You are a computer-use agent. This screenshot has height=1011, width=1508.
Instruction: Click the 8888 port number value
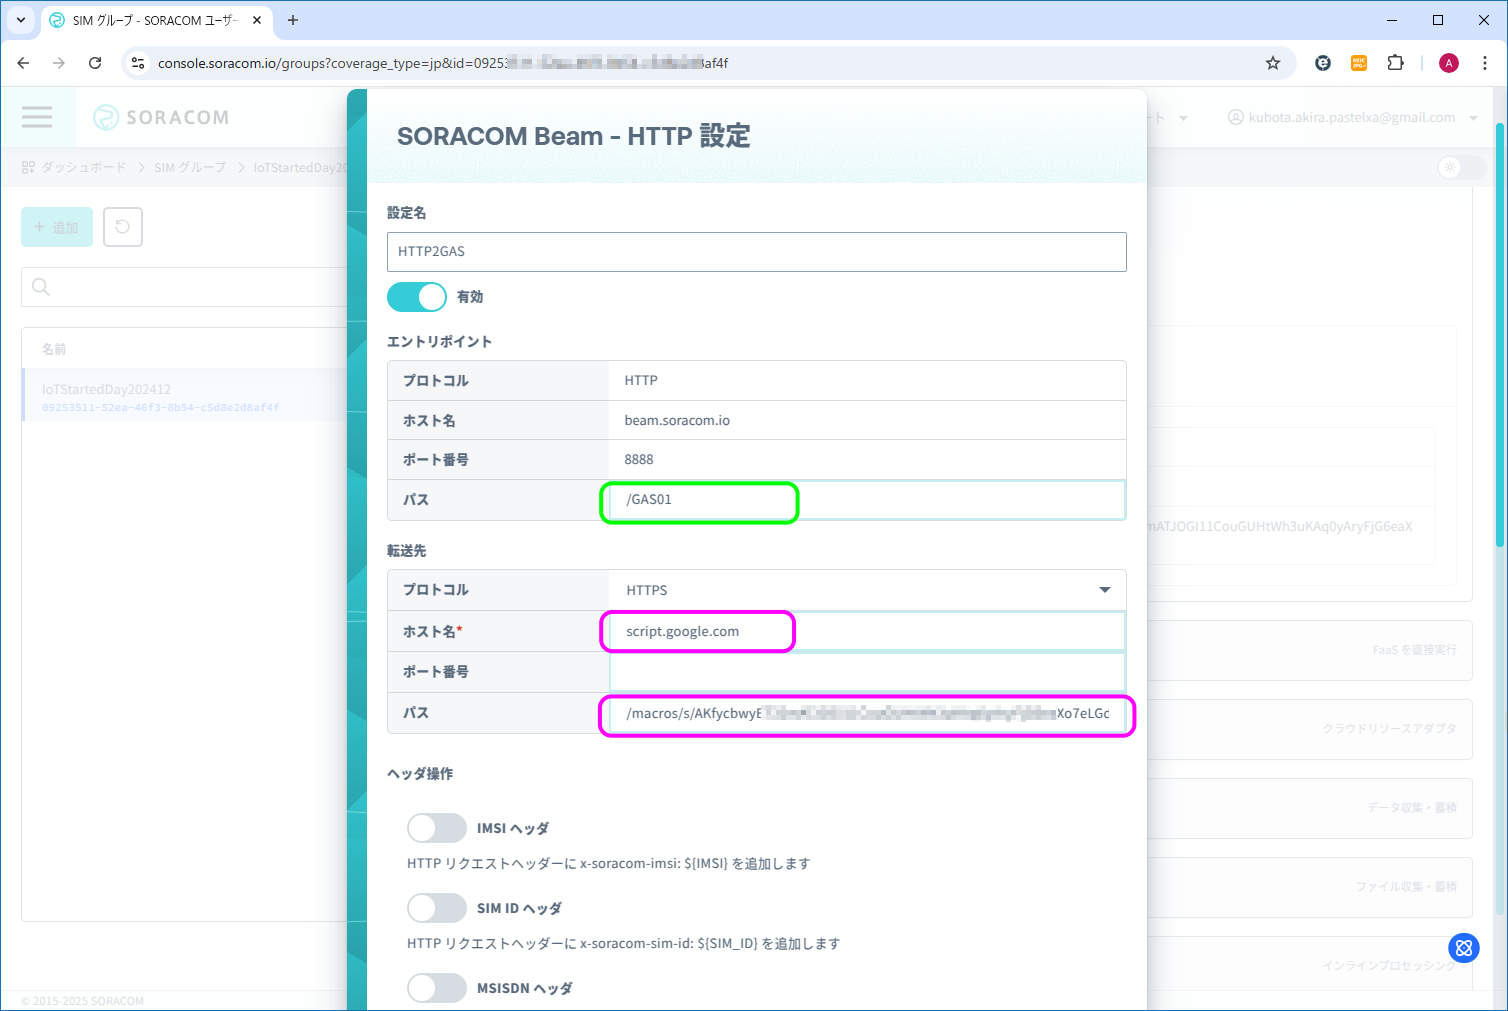pyautogui.click(x=639, y=460)
